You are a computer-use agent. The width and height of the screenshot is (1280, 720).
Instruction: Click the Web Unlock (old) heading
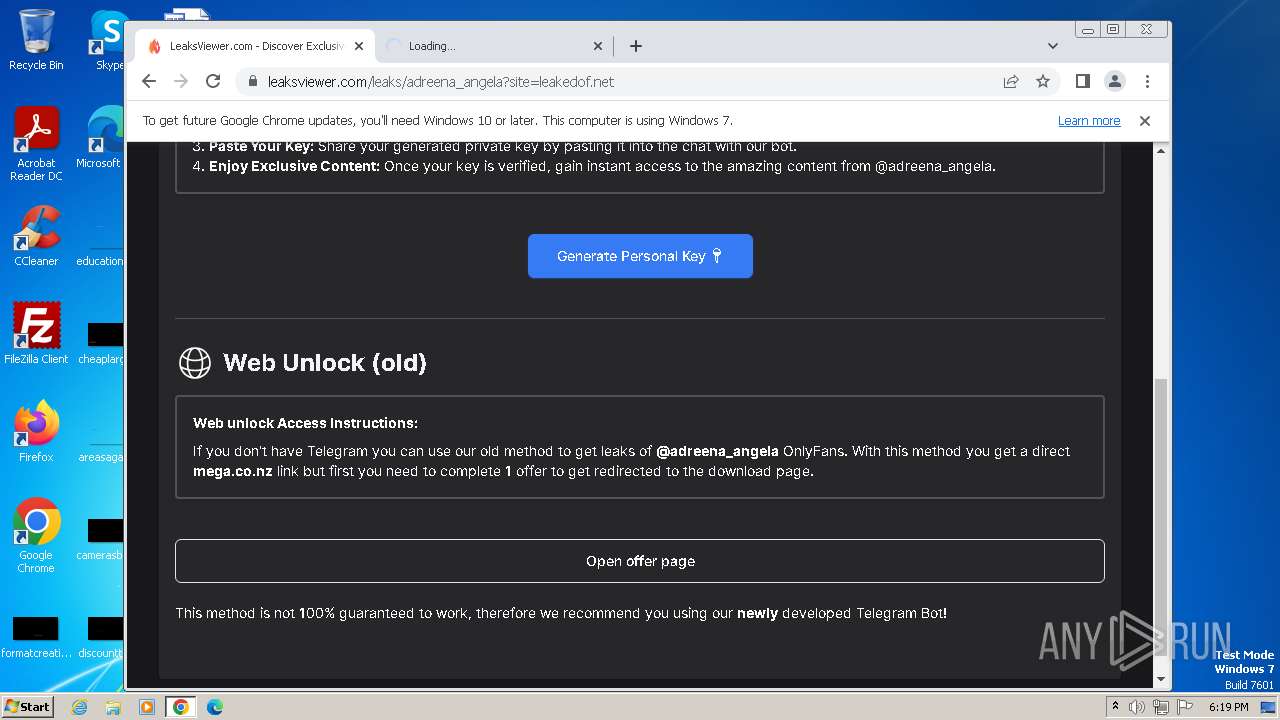325,362
